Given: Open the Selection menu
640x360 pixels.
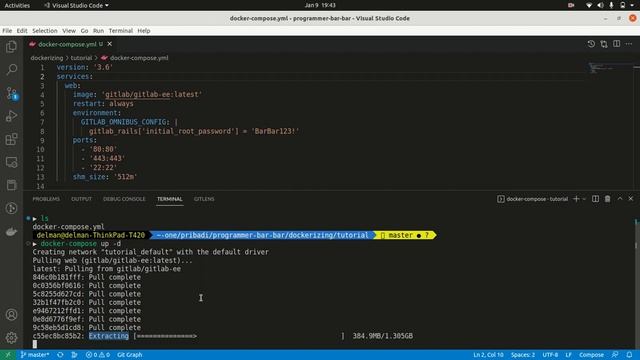Looking at the screenshot, I should [x=45, y=31].
